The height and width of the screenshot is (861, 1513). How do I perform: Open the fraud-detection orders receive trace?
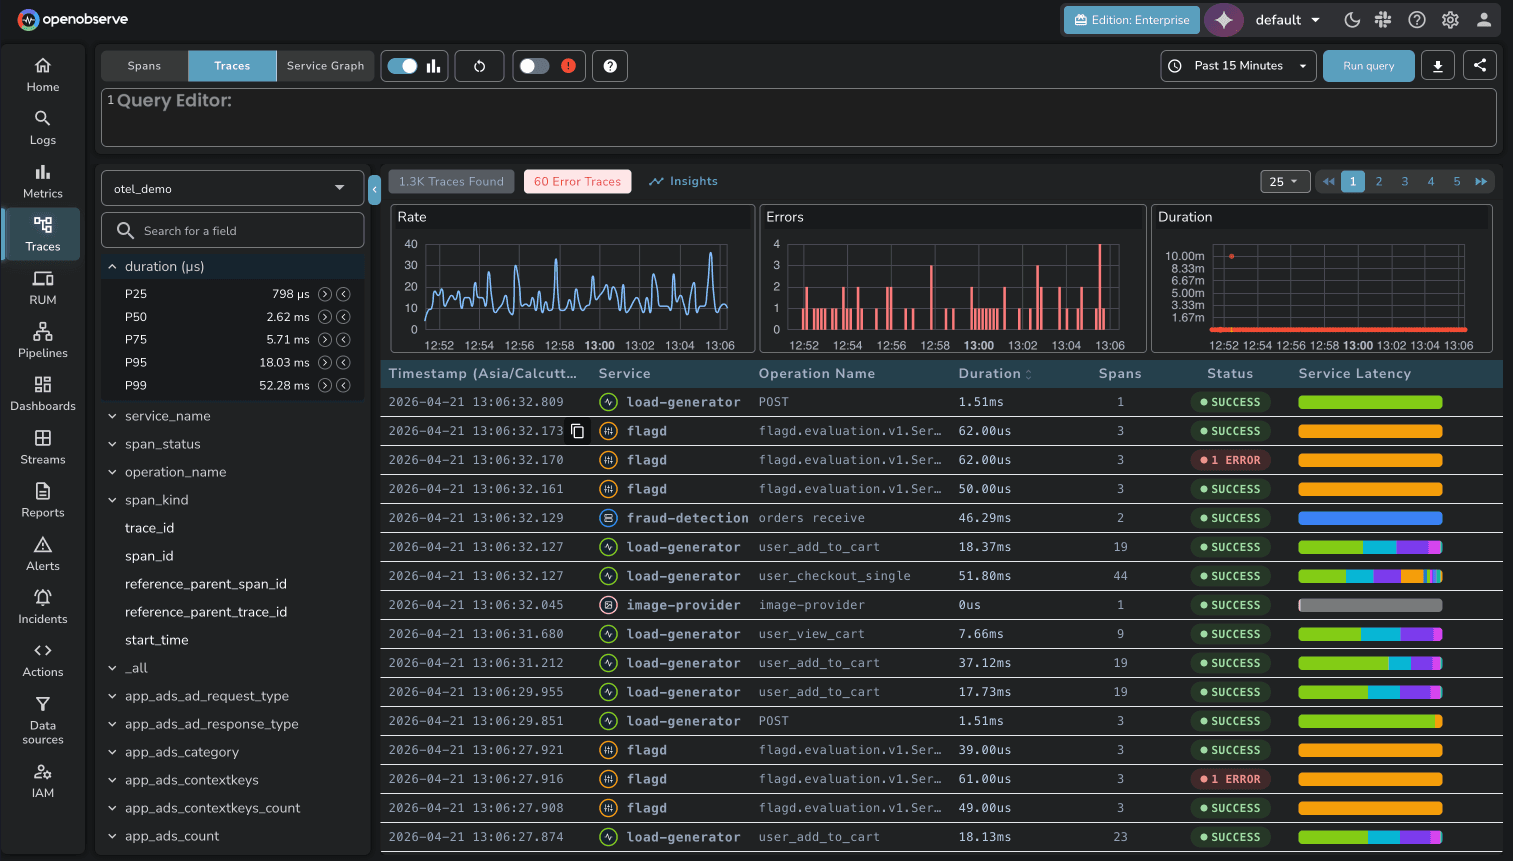click(941, 518)
